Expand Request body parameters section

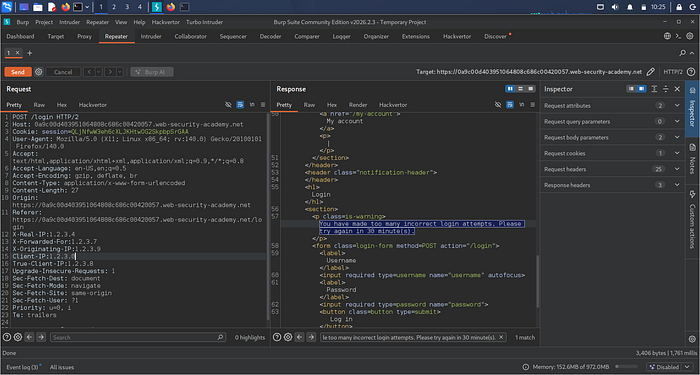[x=677, y=138]
